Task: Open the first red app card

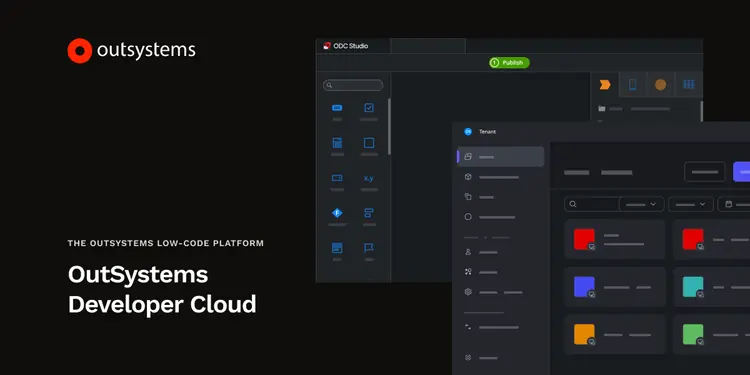Action: [x=615, y=239]
